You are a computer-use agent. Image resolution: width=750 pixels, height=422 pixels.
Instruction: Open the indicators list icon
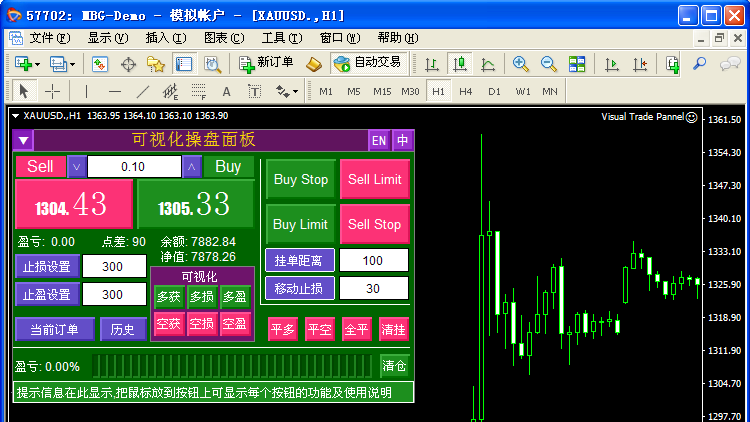coord(673,64)
